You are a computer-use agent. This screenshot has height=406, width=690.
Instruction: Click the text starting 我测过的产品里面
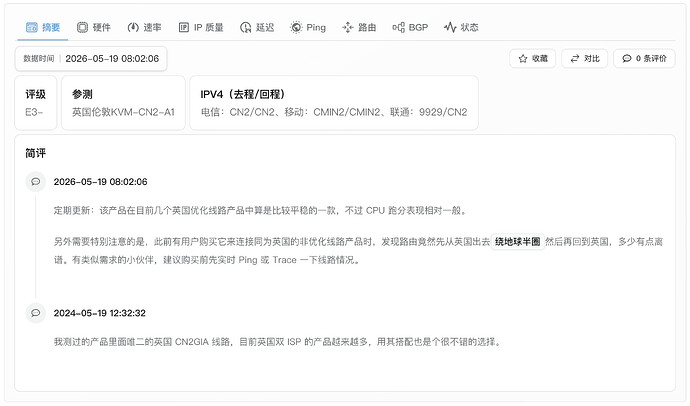pyautogui.click(x=278, y=342)
